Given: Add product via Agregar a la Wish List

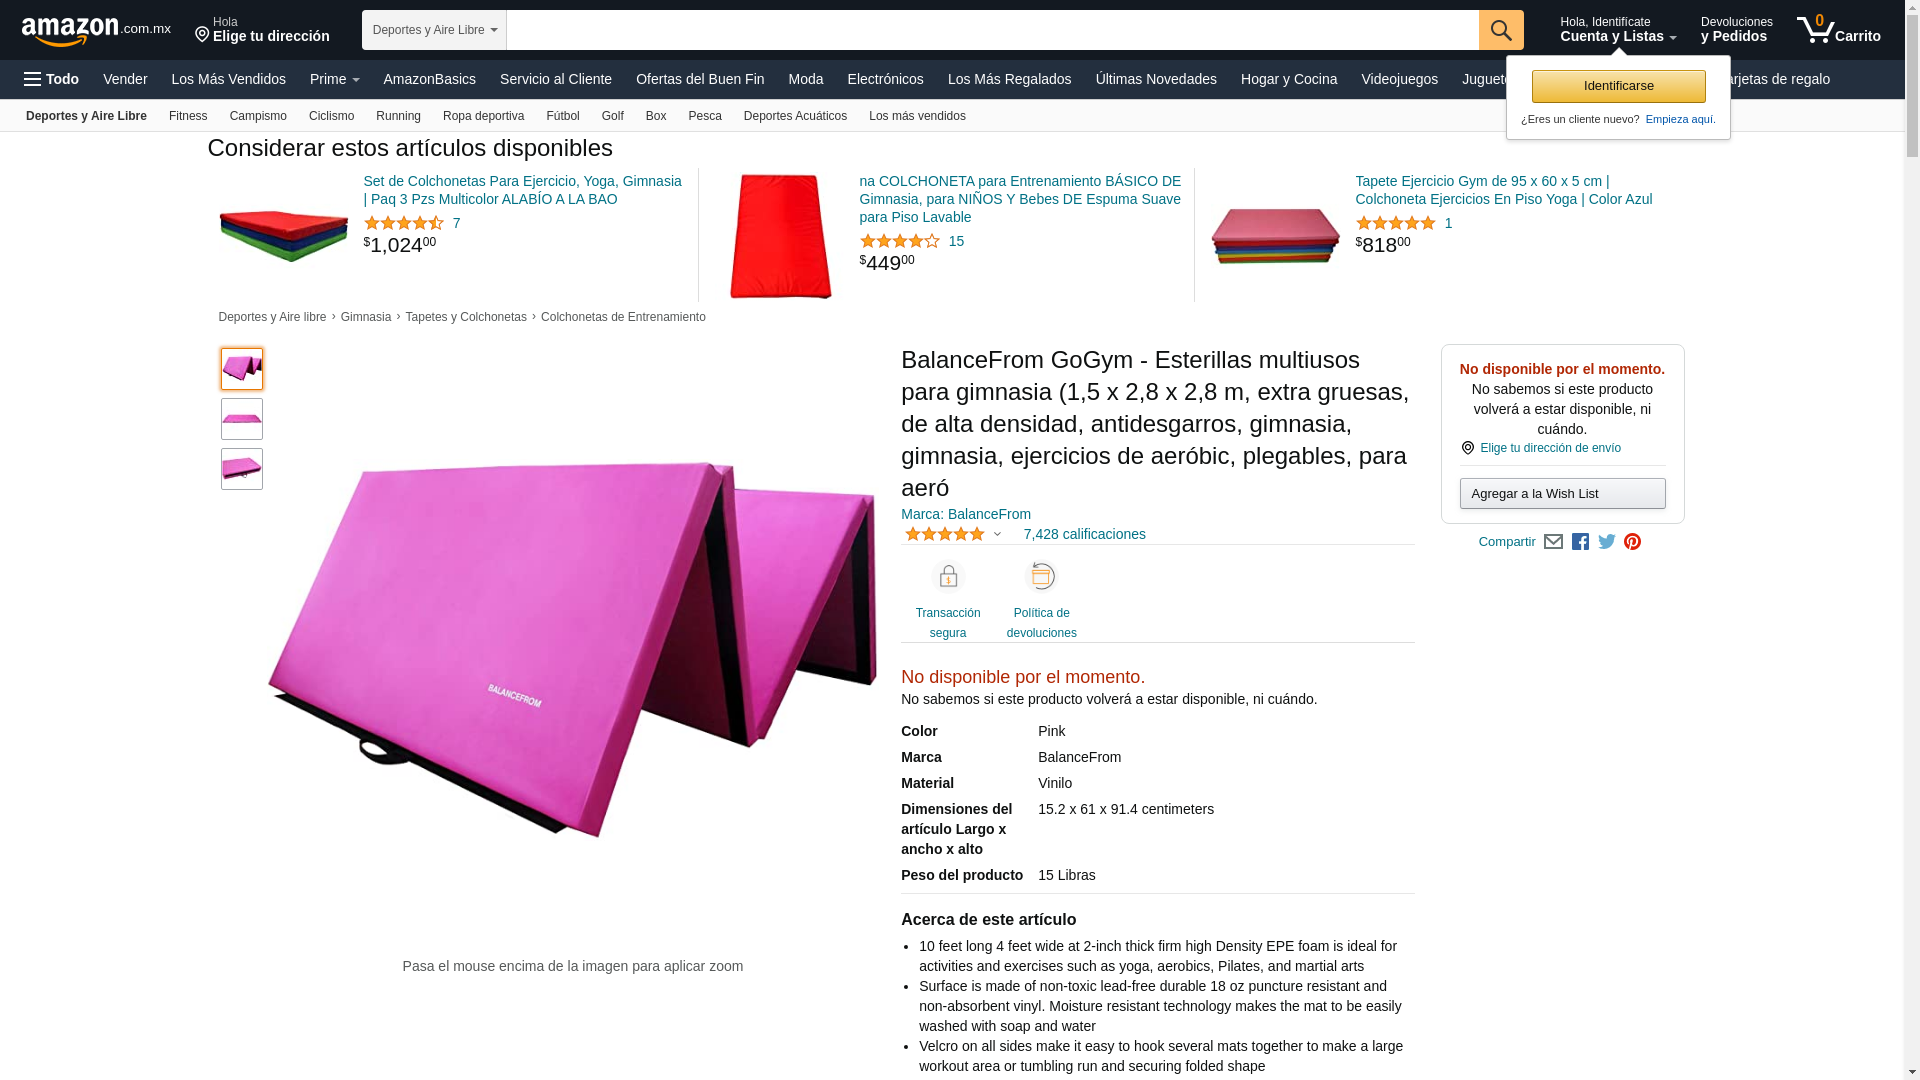Looking at the screenshot, I should pyautogui.click(x=1562, y=494).
